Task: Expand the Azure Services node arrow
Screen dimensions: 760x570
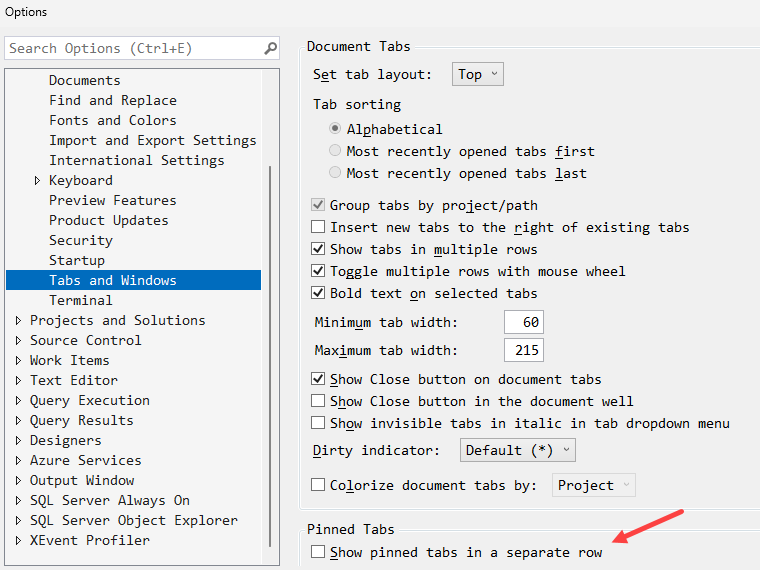Action: [18, 461]
